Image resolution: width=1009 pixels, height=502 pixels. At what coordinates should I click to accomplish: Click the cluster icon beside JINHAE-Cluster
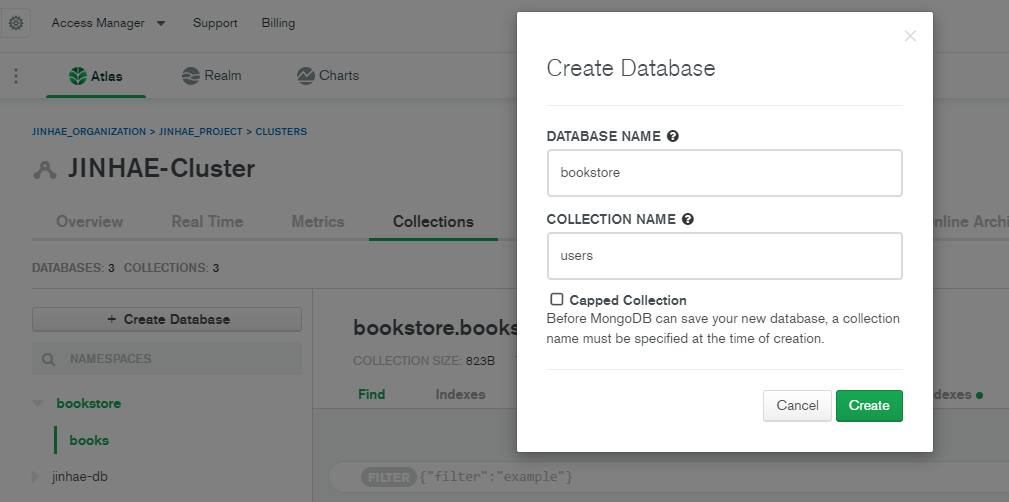(x=45, y=170)
